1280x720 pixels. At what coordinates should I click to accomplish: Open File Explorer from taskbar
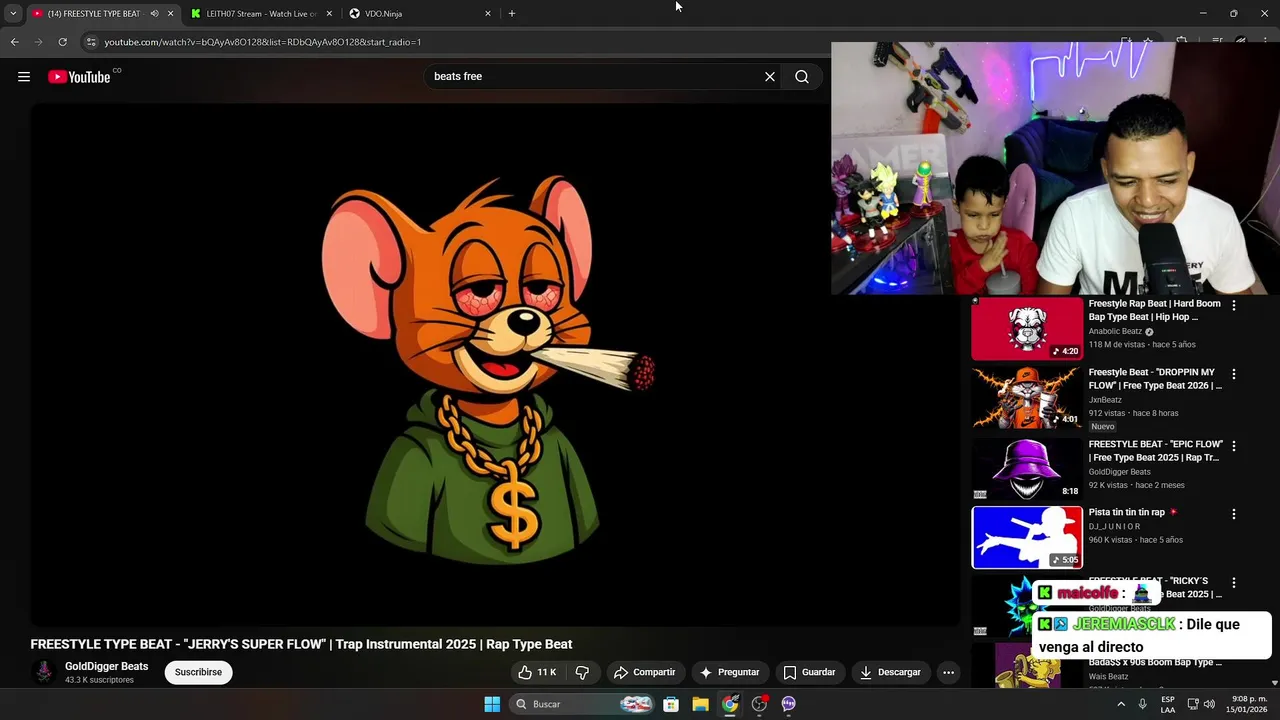(x=700, y=704)
